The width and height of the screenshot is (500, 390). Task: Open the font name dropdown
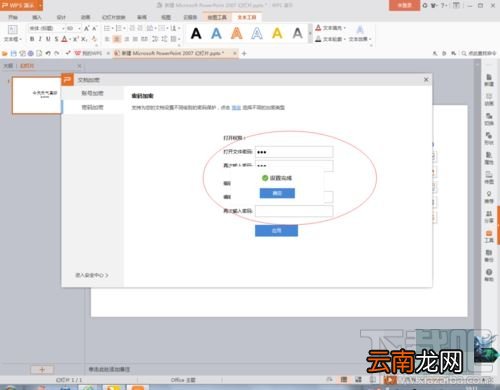point(63,28)
